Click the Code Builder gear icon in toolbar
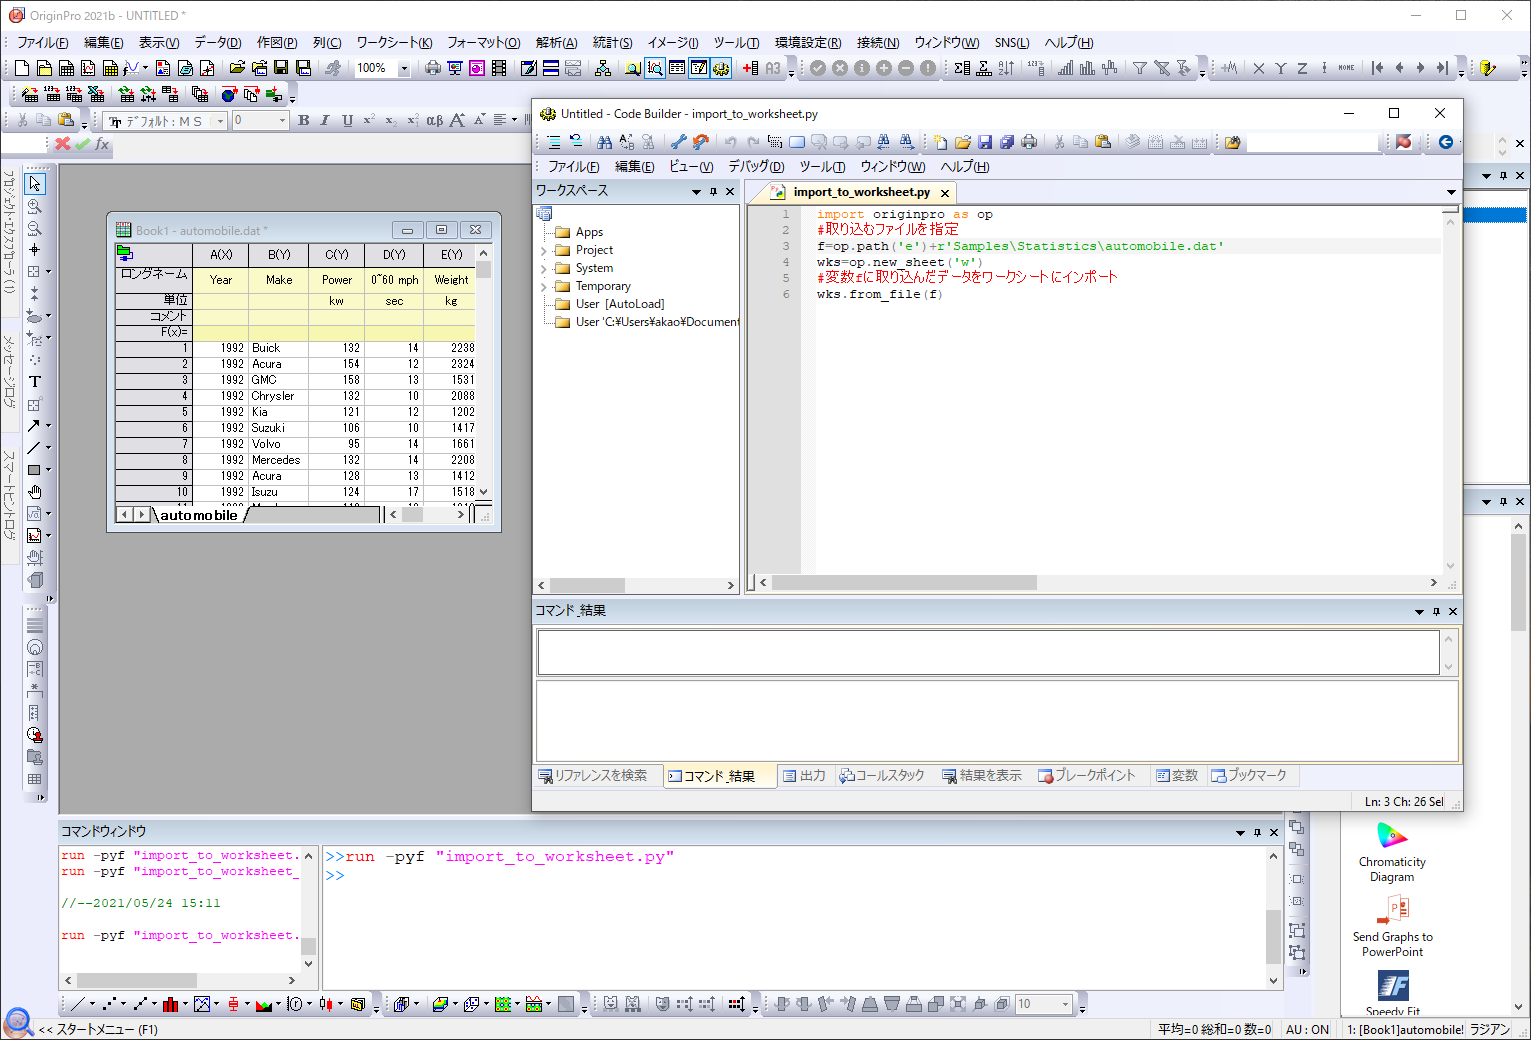 pos(721,68)
